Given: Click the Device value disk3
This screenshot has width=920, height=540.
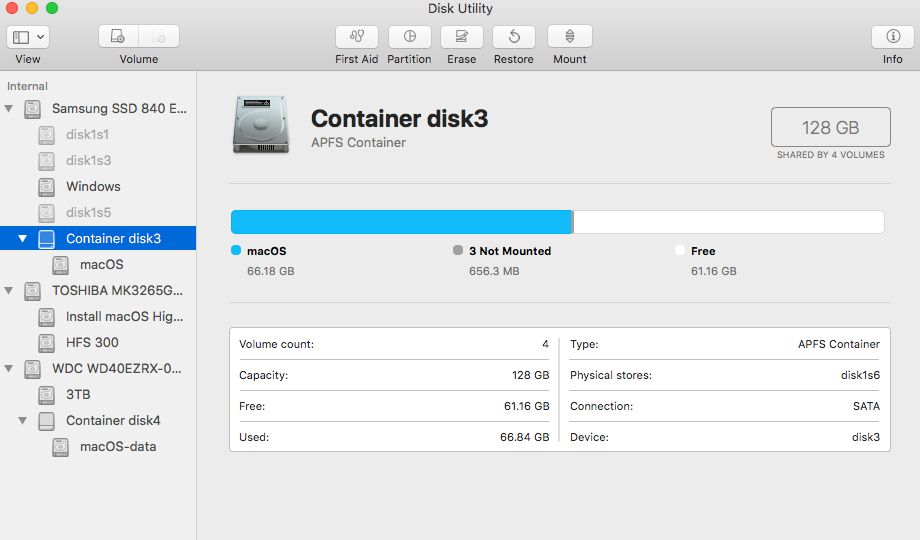Looking at the screenshot, I should point(866,437).
